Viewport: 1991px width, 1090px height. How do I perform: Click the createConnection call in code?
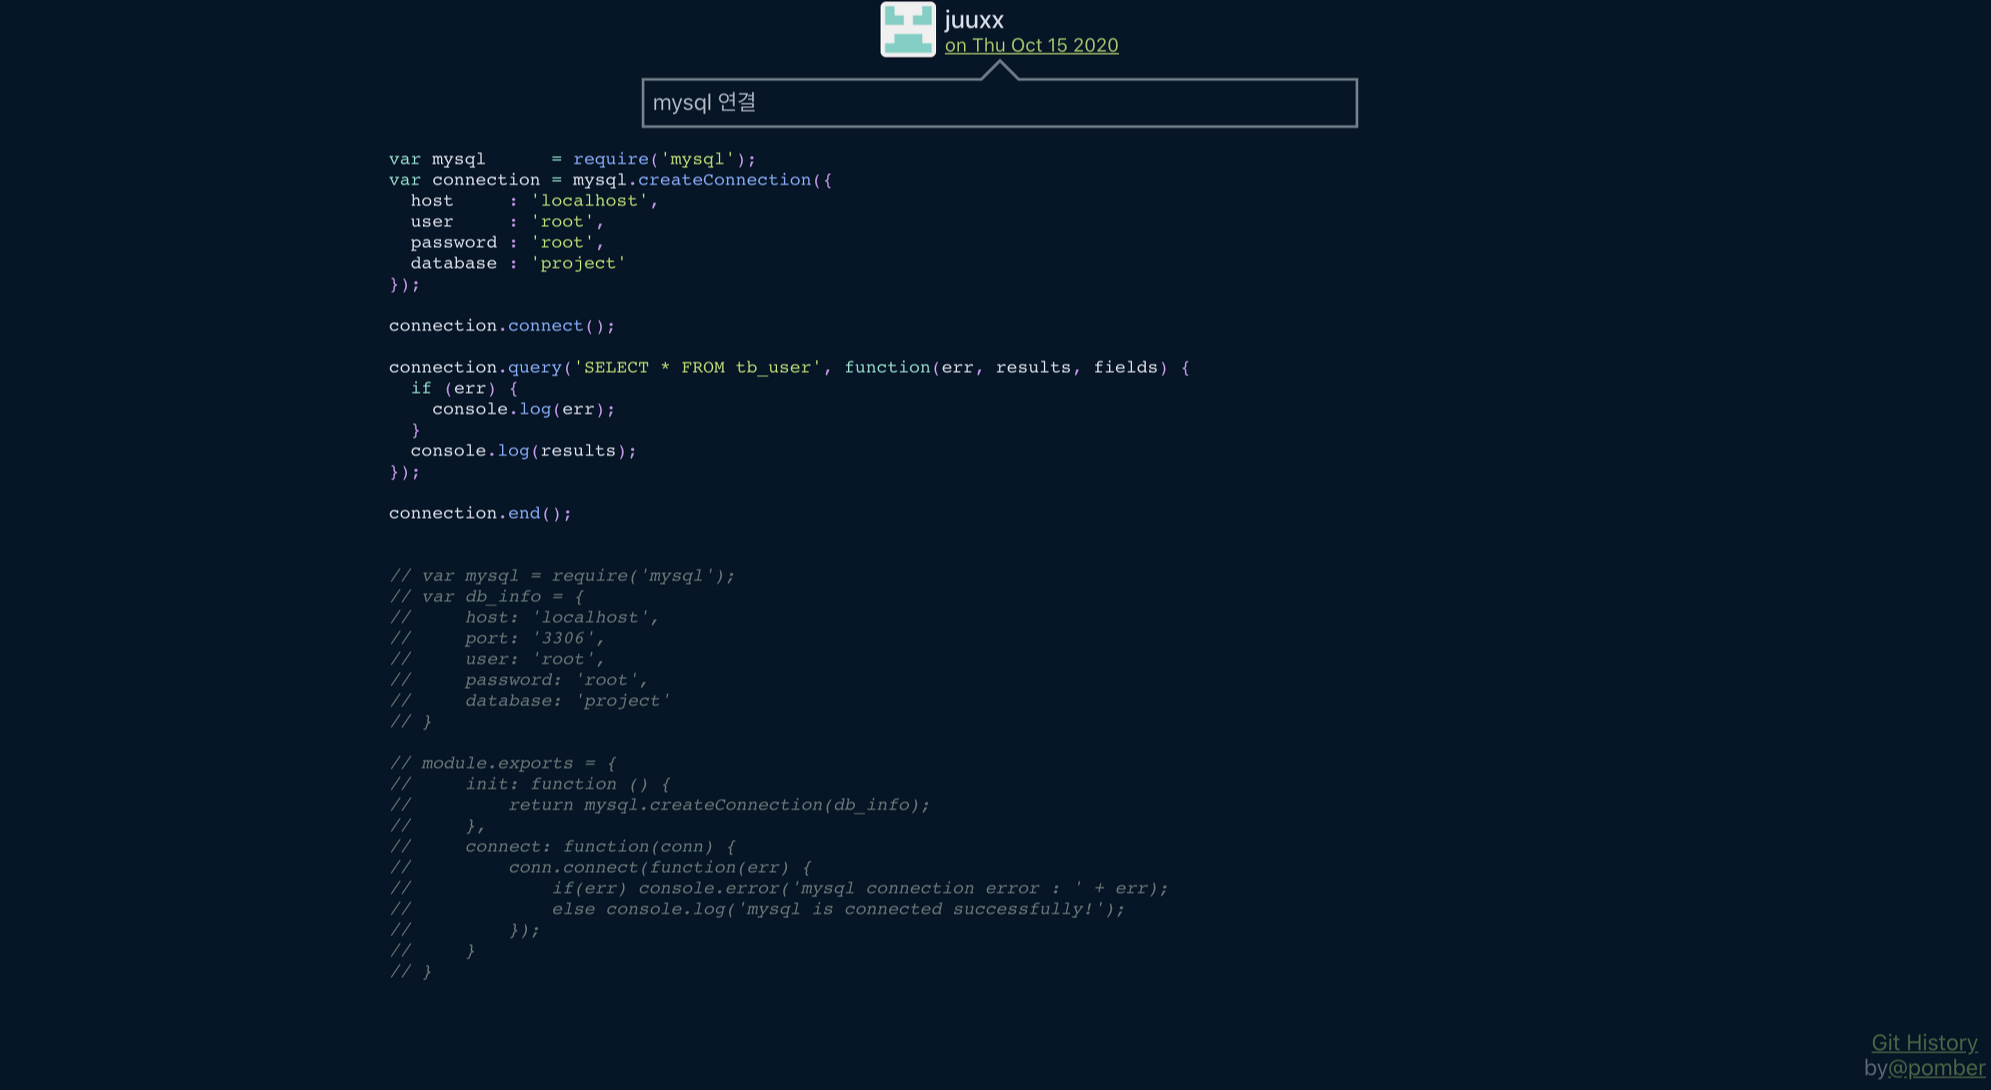(x=724, y=180)
